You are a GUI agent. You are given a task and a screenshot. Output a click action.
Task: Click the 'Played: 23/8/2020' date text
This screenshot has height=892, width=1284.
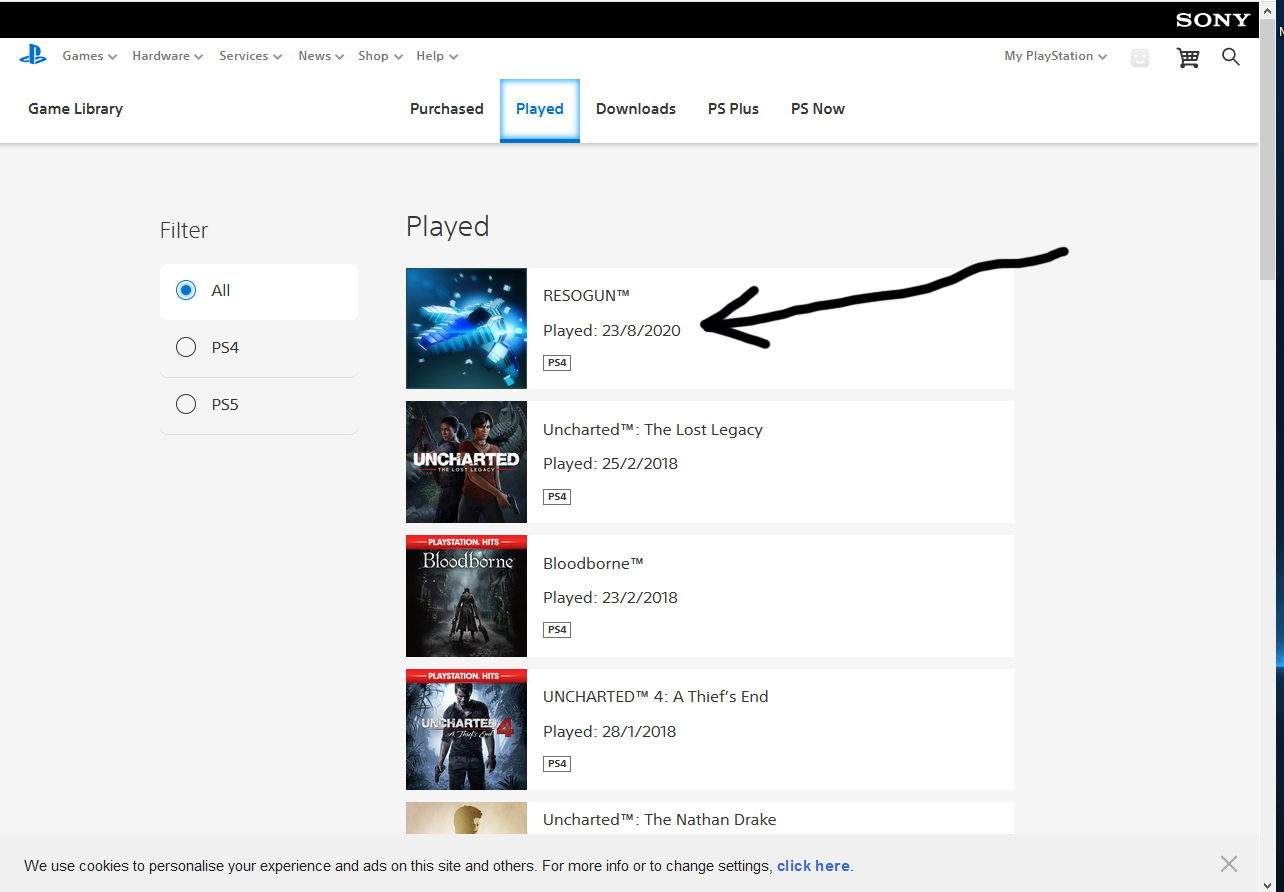point(612,331)
